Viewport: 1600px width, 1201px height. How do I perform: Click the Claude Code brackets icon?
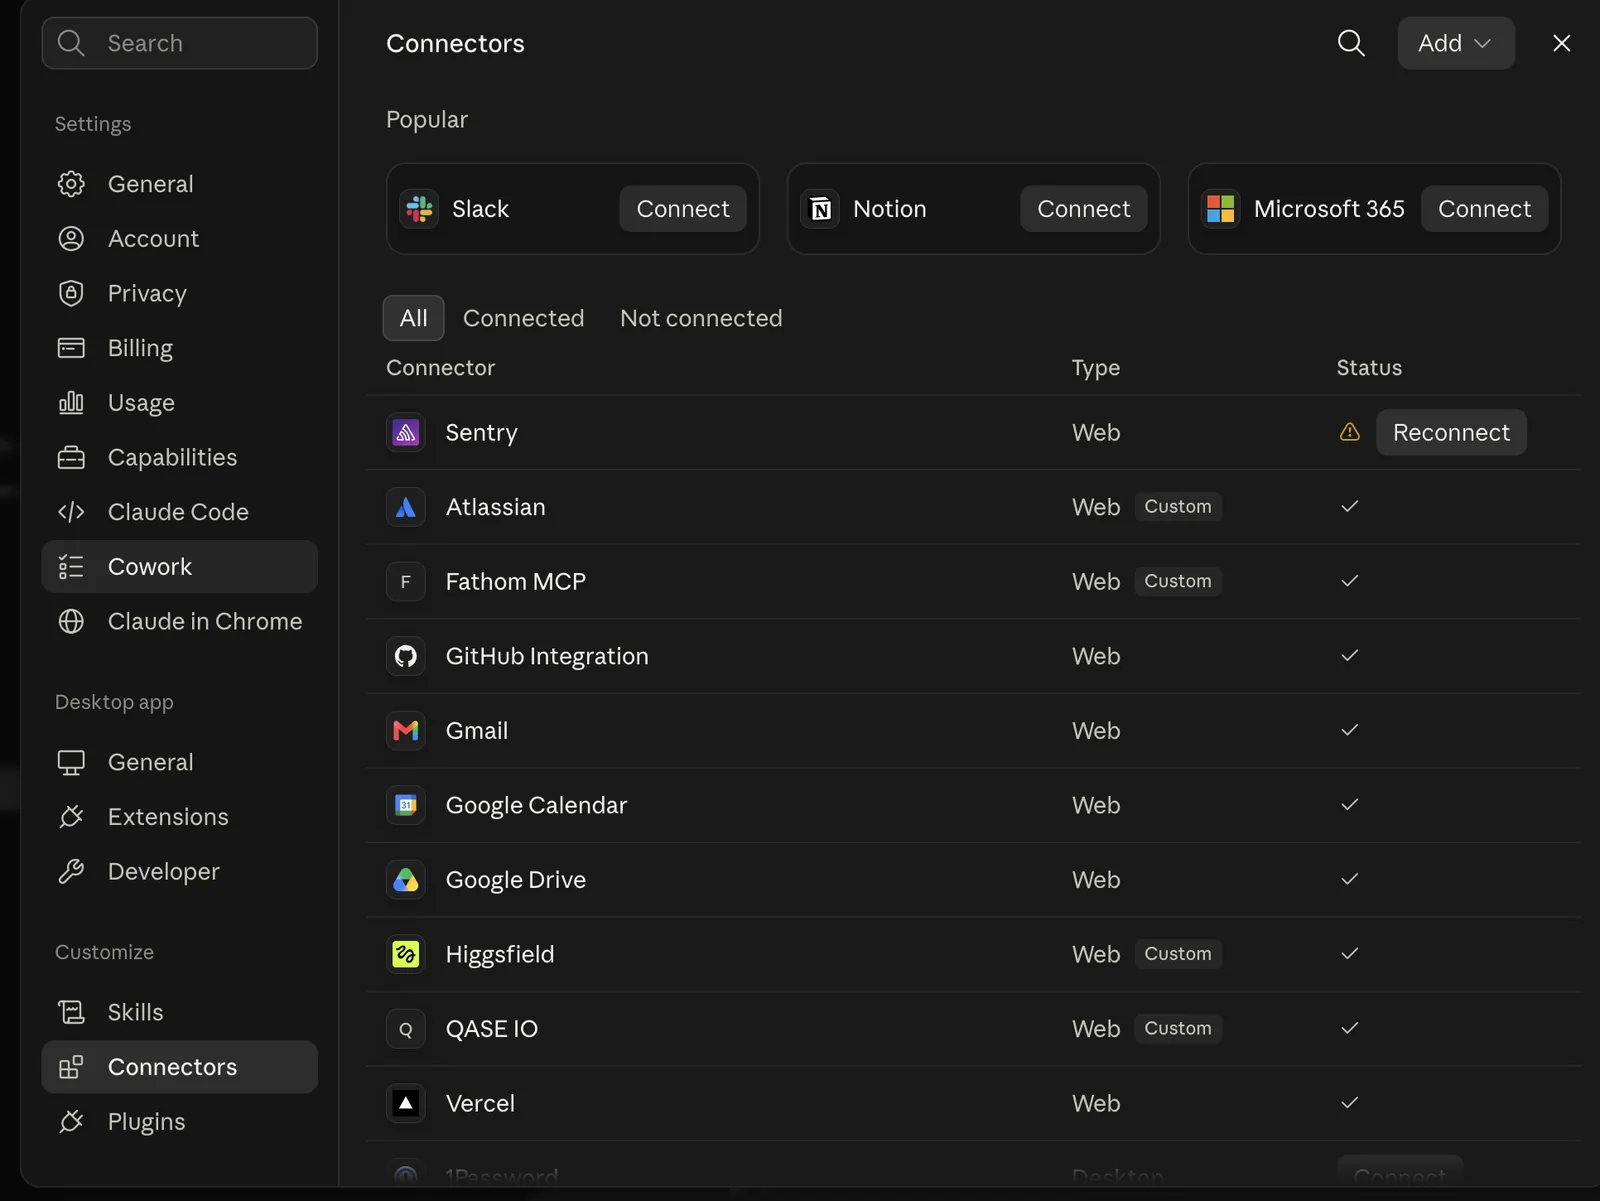(71, 512)
